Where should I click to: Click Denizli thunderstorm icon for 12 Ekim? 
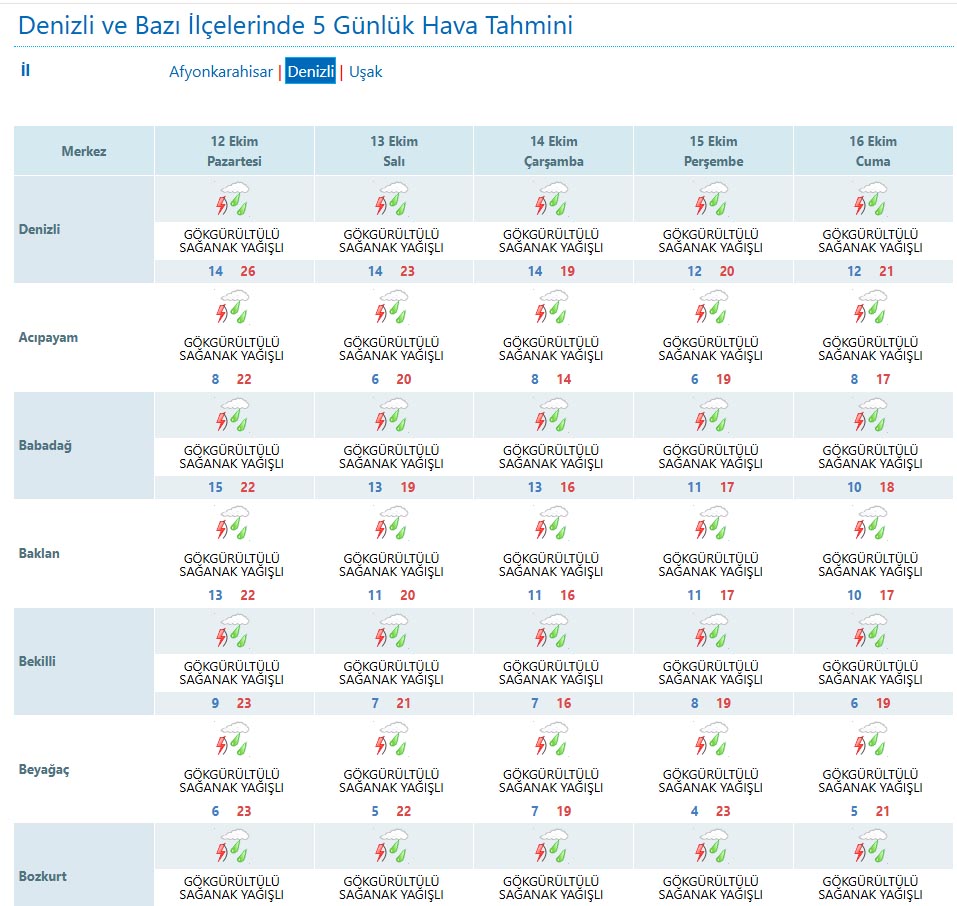click(233, 198)
